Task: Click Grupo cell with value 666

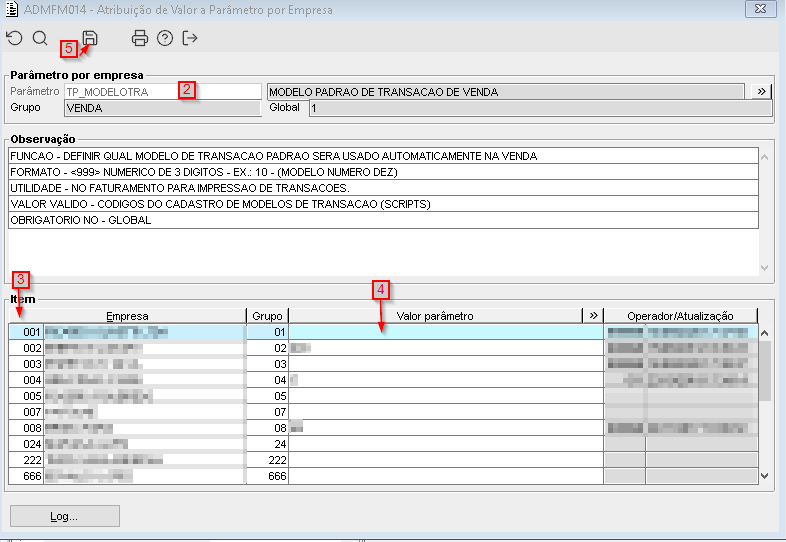Action: (x=268, y=476)
